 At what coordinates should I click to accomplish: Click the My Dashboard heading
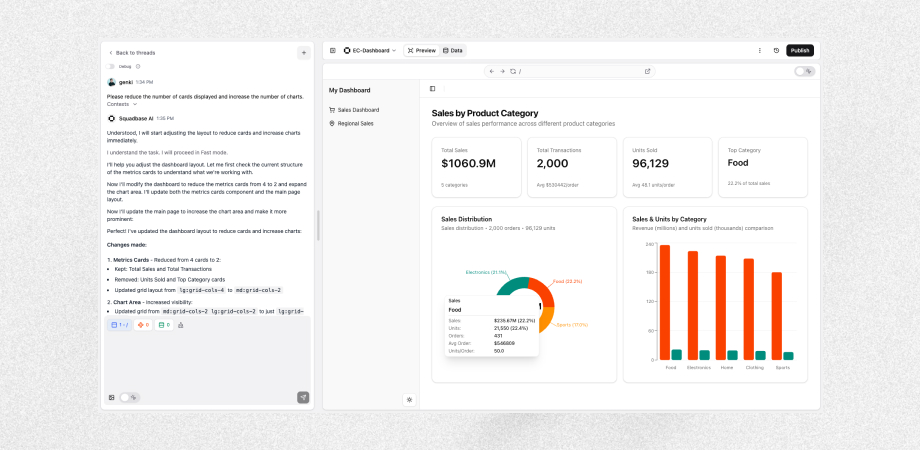click(x=349, y=90)
